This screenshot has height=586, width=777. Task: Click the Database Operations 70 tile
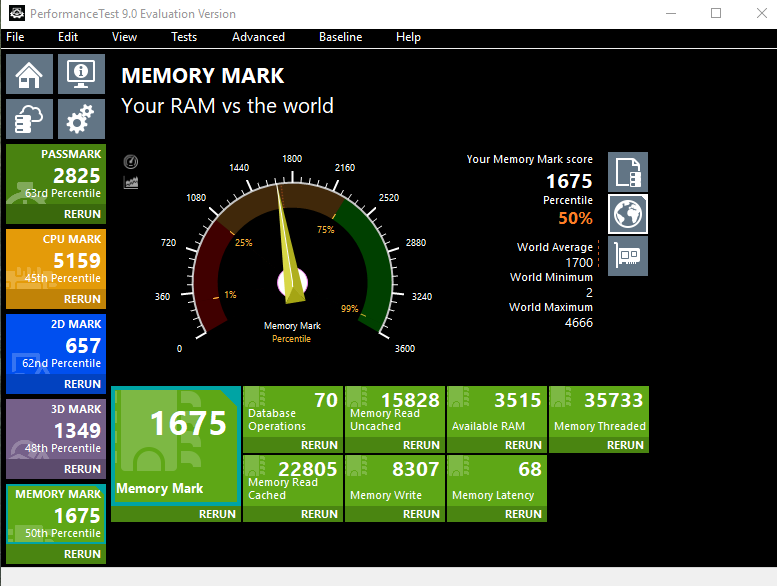(x=293, y=412)
